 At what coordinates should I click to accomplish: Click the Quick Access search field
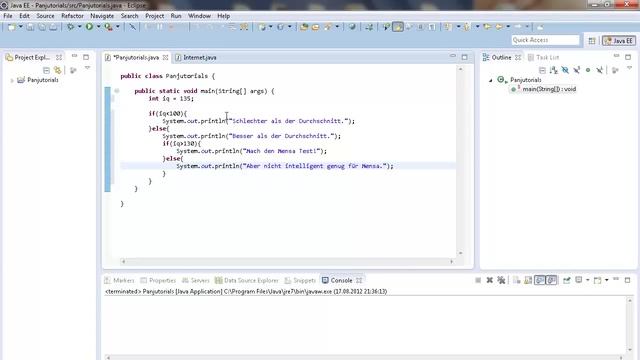(x=545, y=40)
